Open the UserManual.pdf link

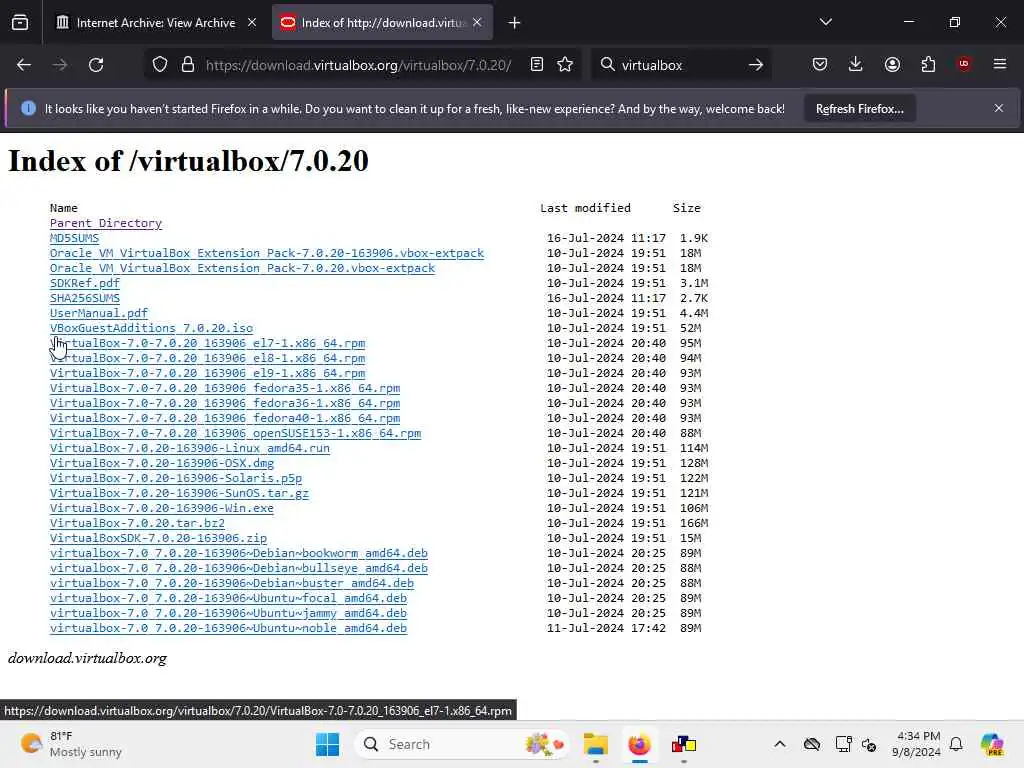[99, 313]
